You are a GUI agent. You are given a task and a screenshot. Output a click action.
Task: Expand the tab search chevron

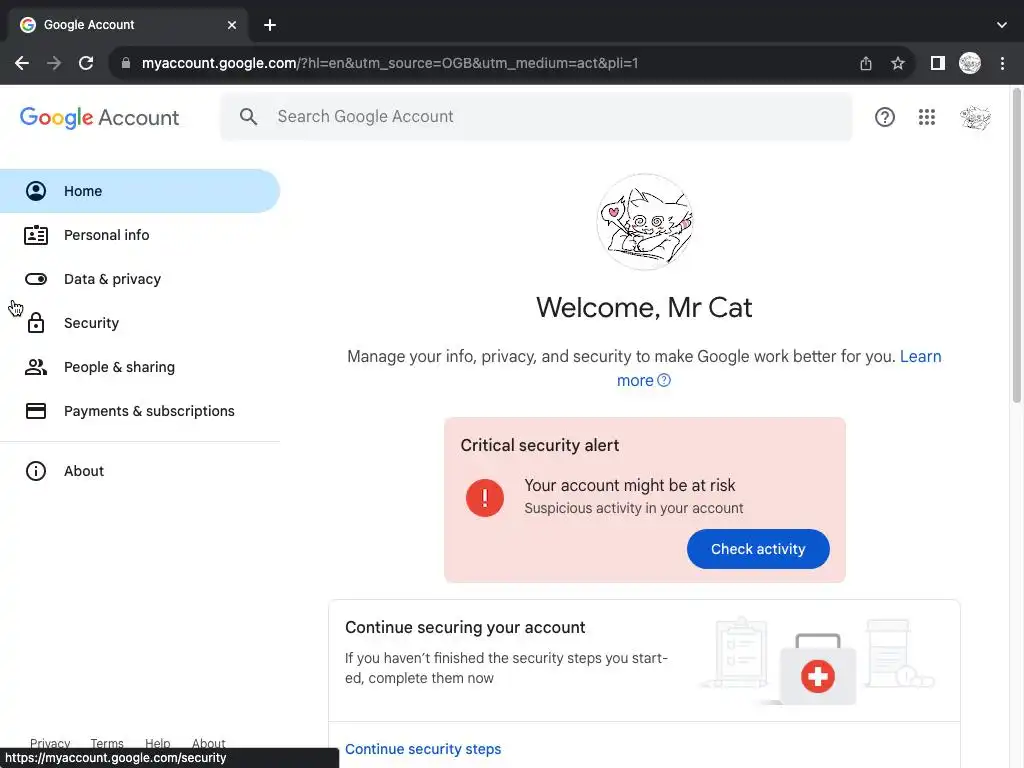1002,25
